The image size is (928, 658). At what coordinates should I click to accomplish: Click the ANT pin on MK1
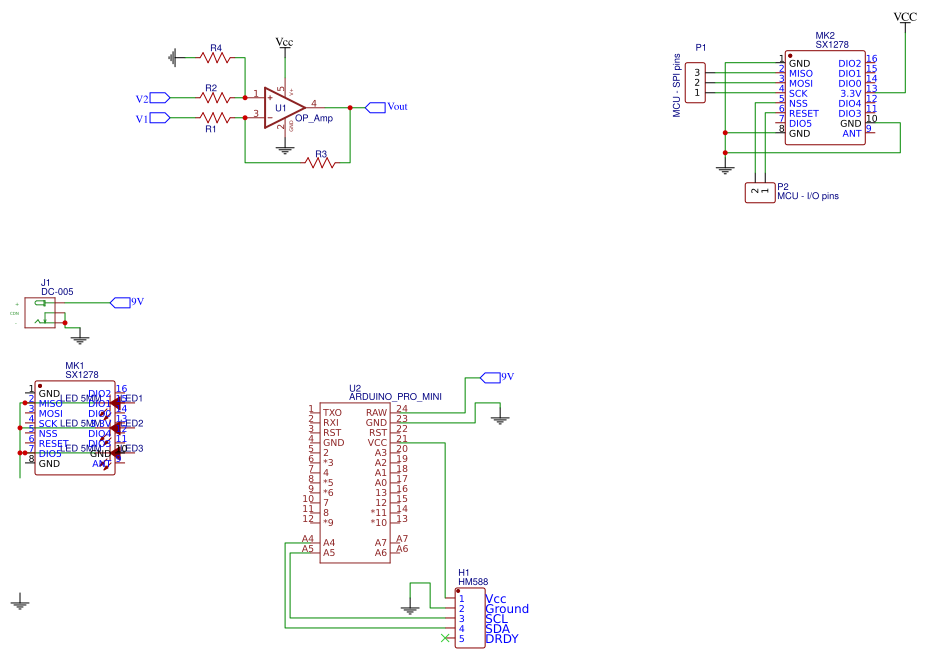[100, 461]
